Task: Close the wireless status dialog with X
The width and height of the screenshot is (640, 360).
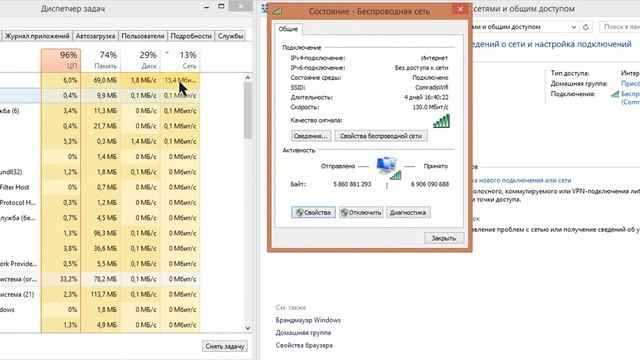Action: 460,9
